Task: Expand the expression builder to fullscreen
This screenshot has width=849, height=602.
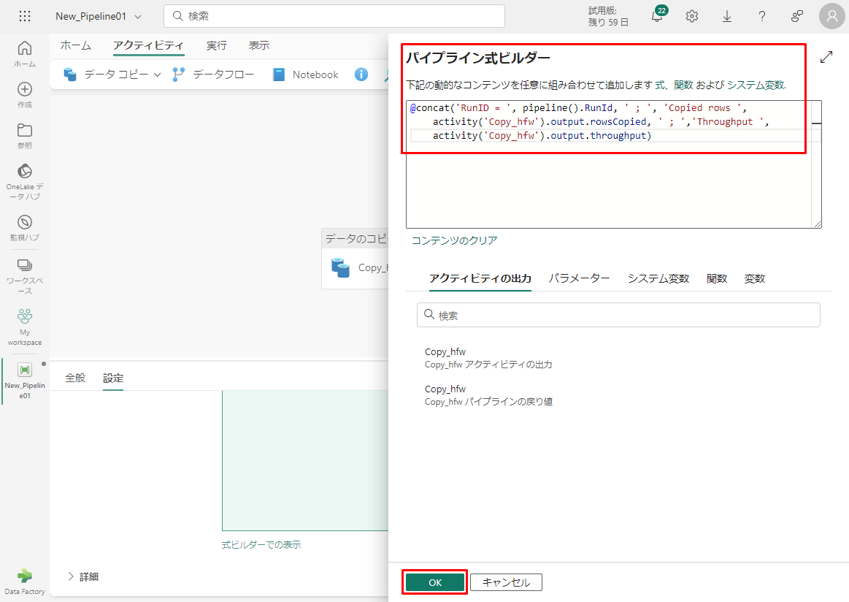Action: [x=826, y=58]
